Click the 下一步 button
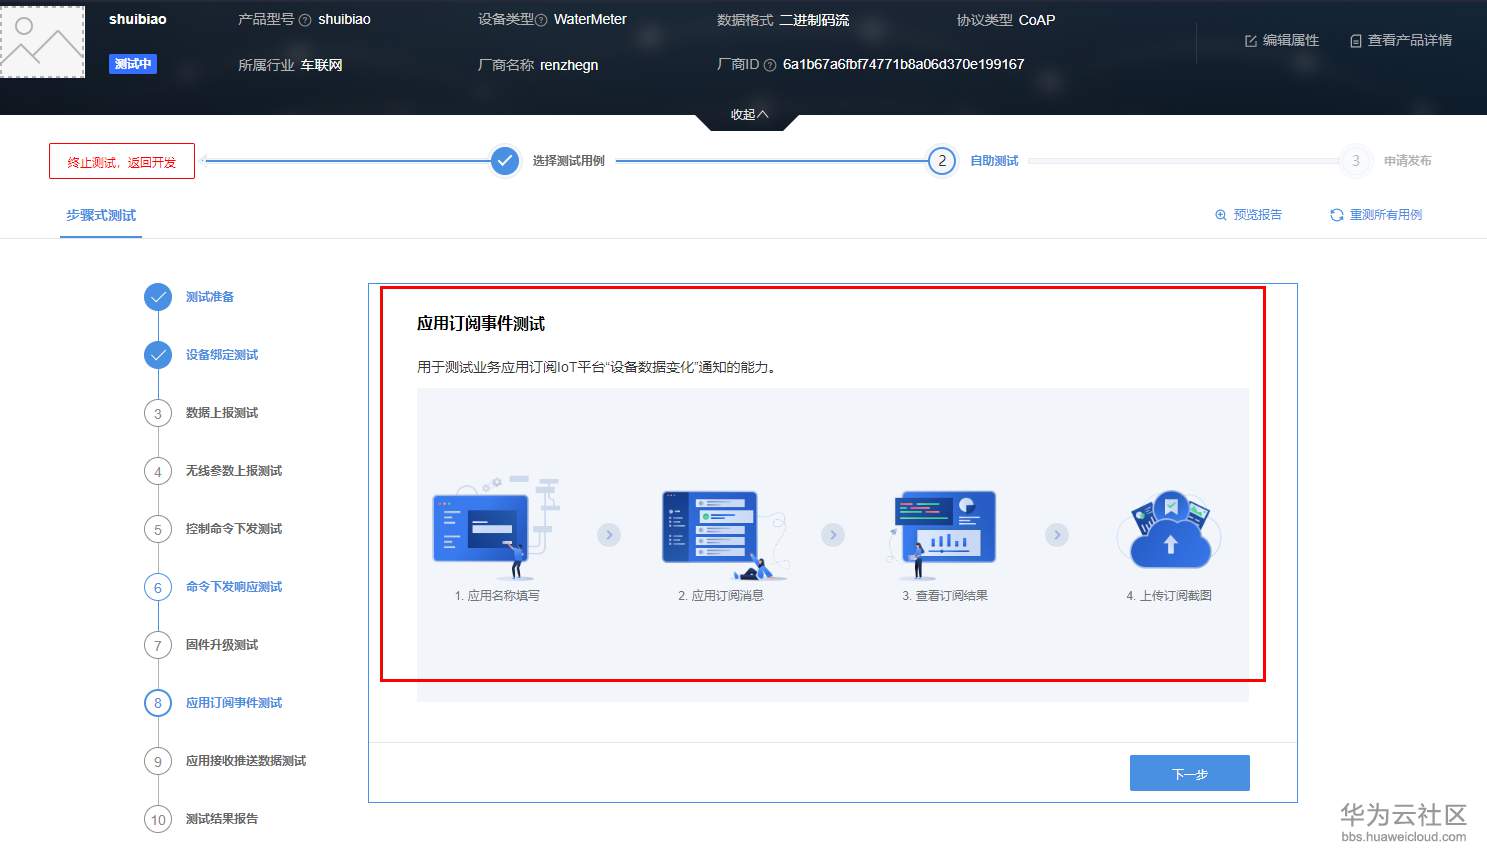 1190,773
